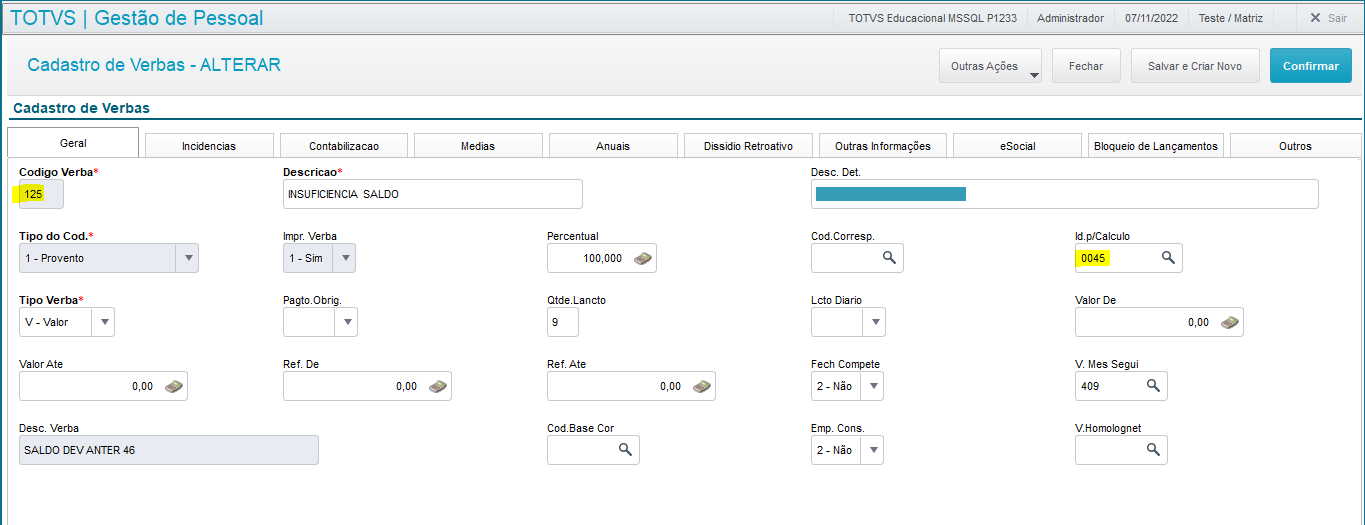Expand the Impr. Verba dropdown
This screenshot has height=525, width=1365.
[x=345, y=258]
